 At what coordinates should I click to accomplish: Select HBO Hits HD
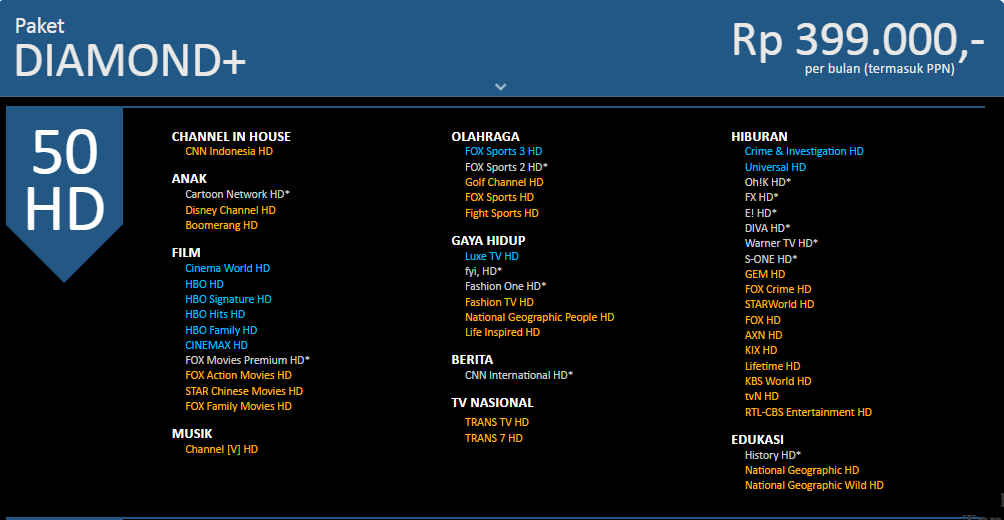215,314
